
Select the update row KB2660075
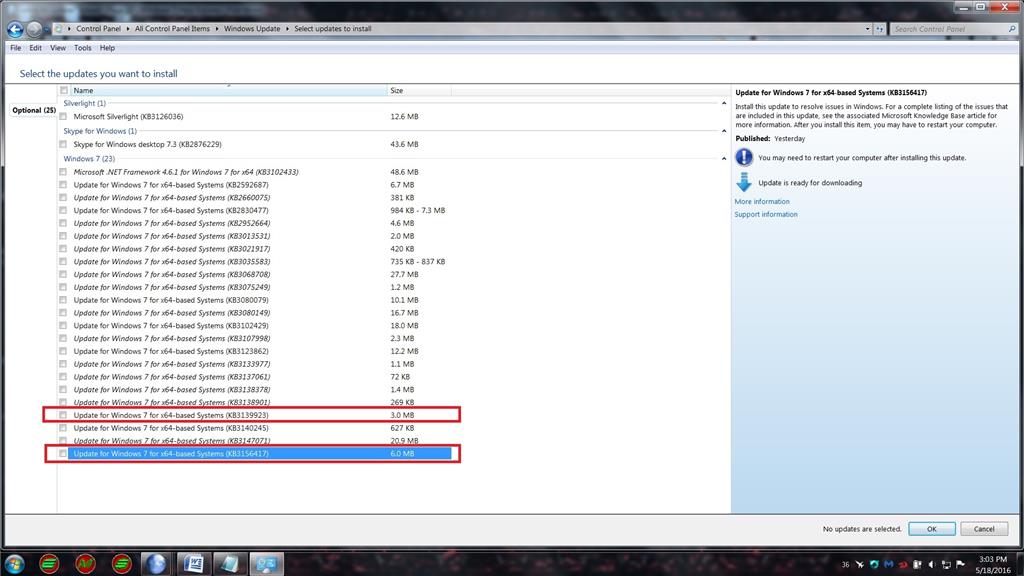point(260,197)
